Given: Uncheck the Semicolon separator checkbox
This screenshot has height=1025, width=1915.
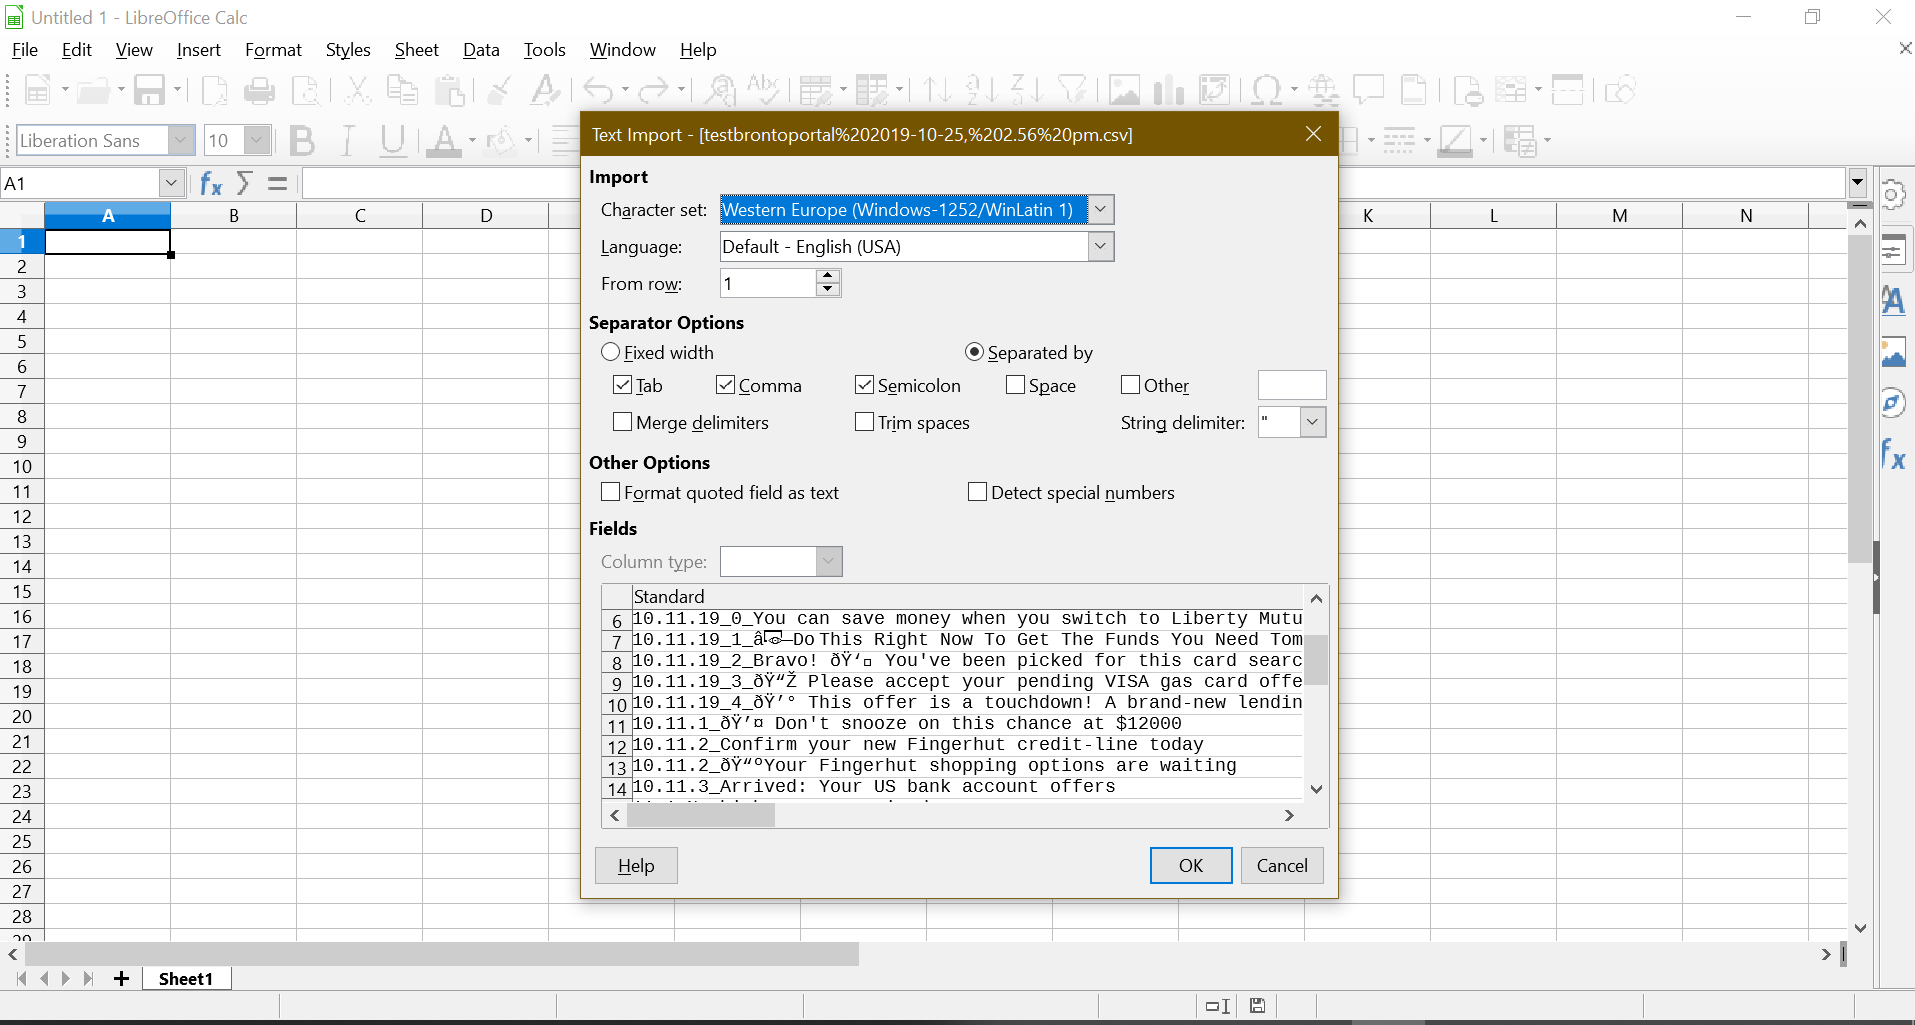Looking at the screenshot, I should coord(865,385).
